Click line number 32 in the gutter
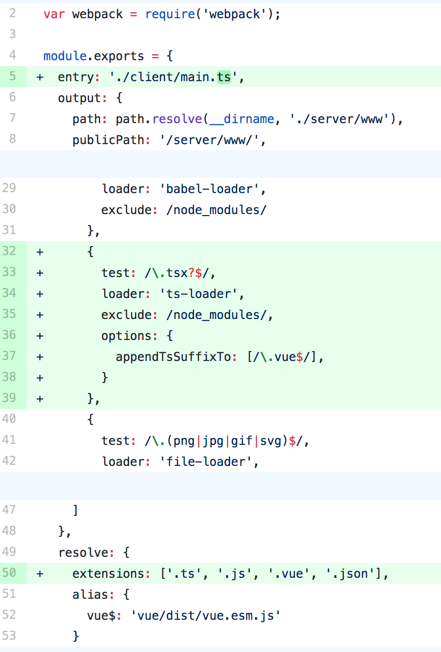 [9, 251]
